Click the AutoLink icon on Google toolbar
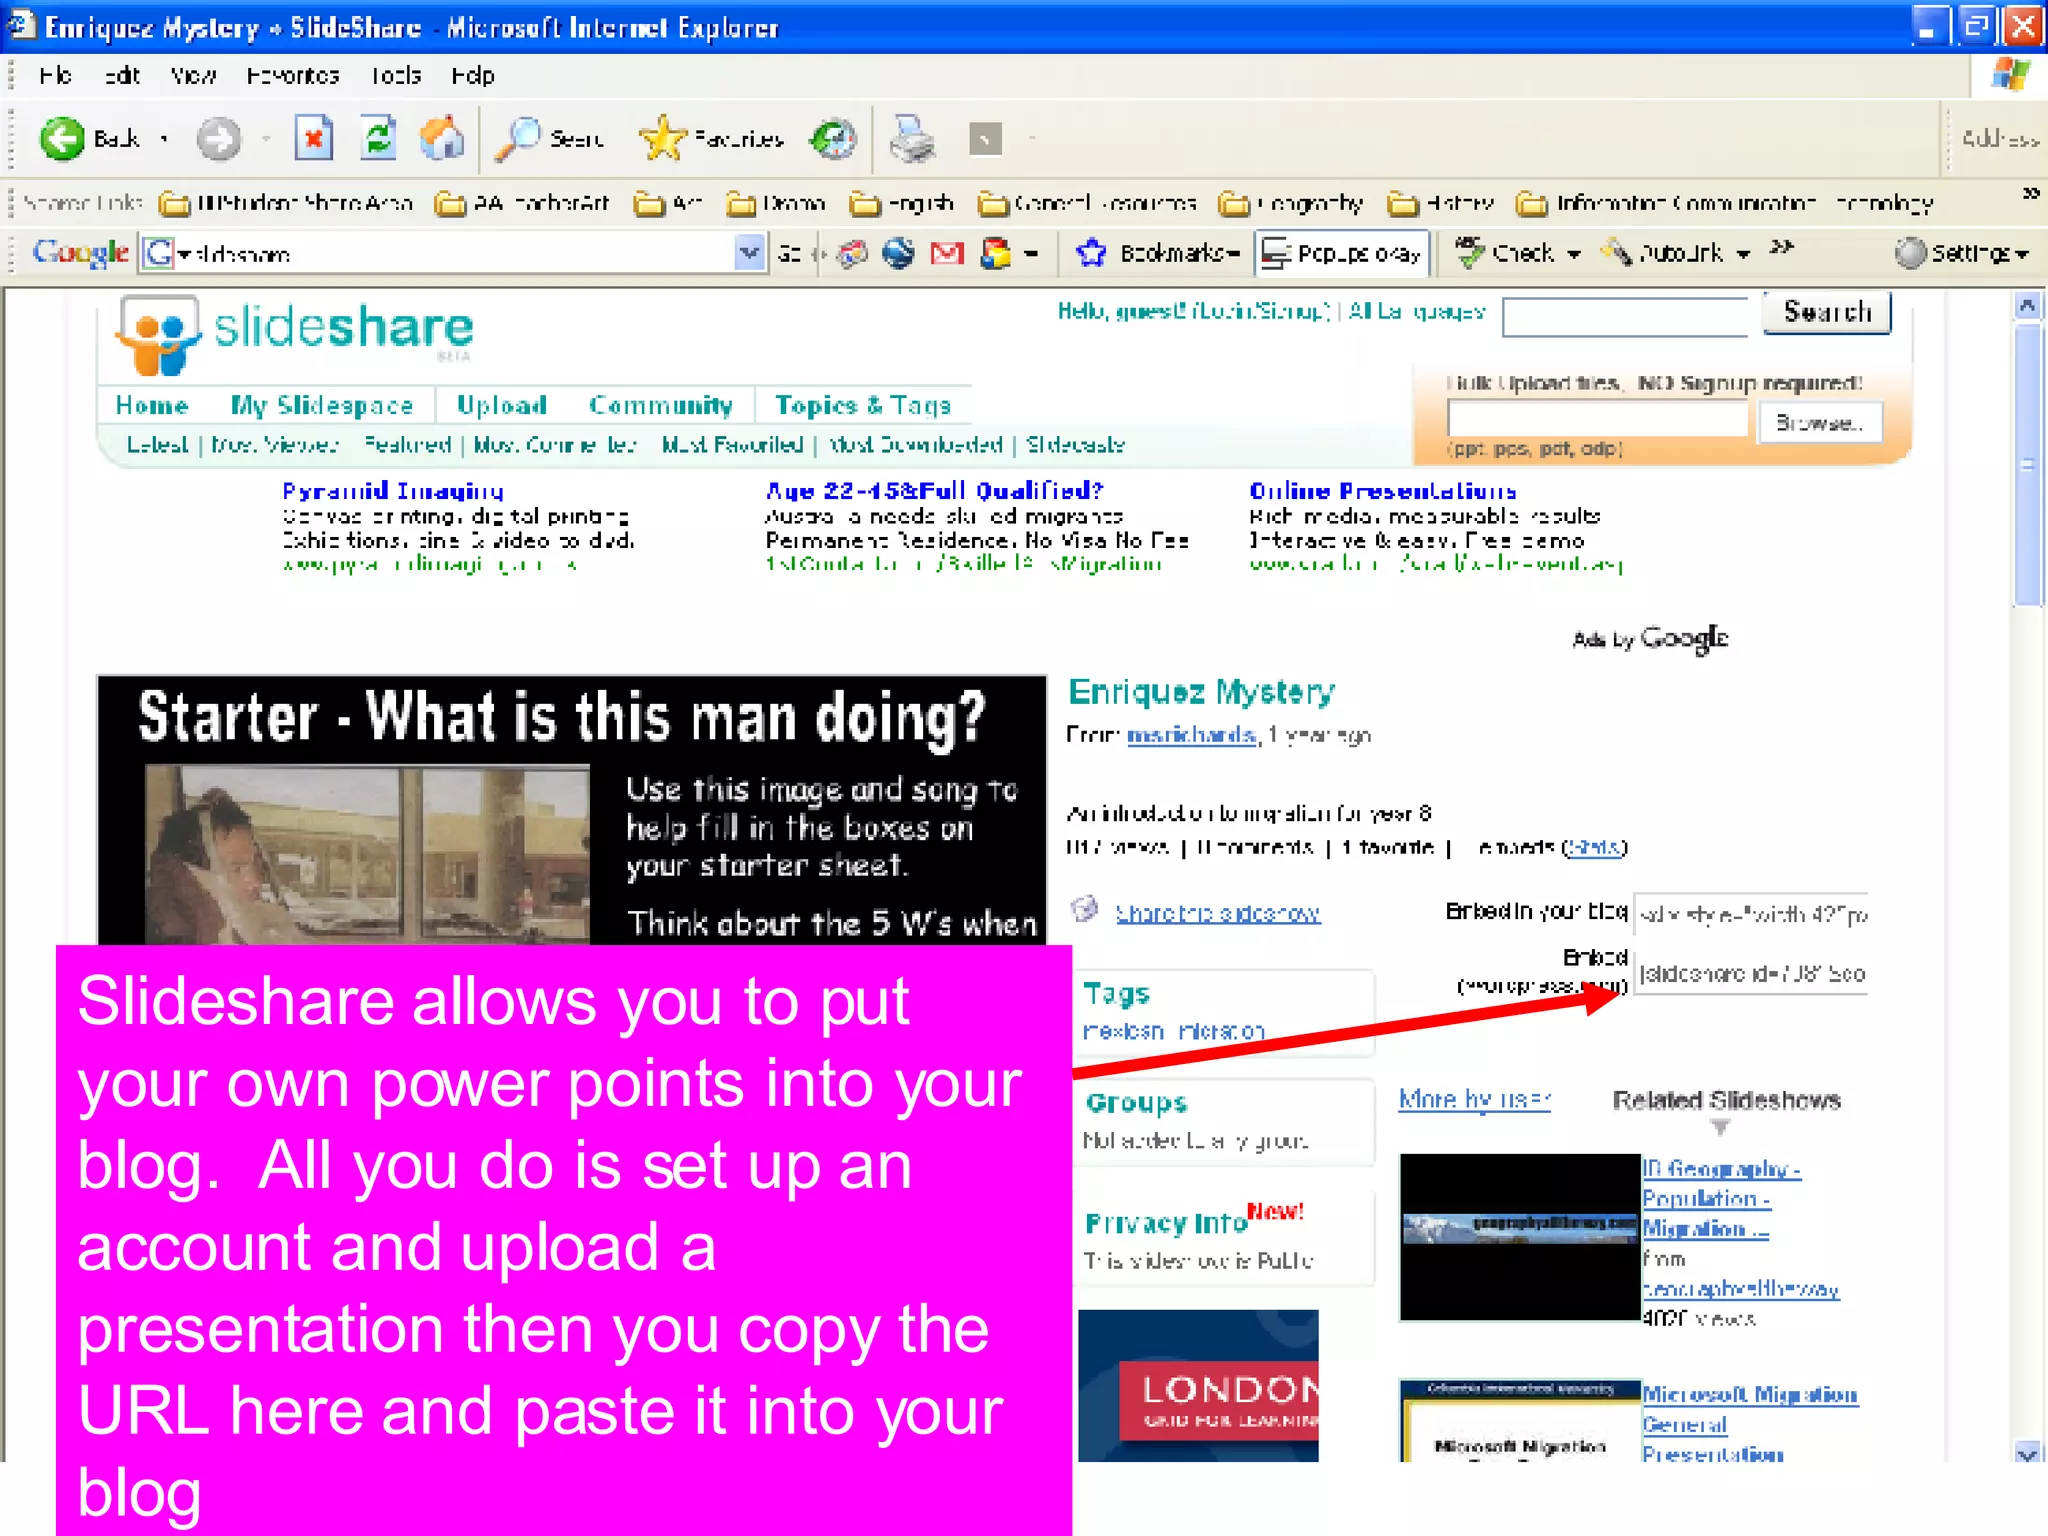This screenshot has width=2048, height=1536. pyautogui.click(x=1616, y=253)
